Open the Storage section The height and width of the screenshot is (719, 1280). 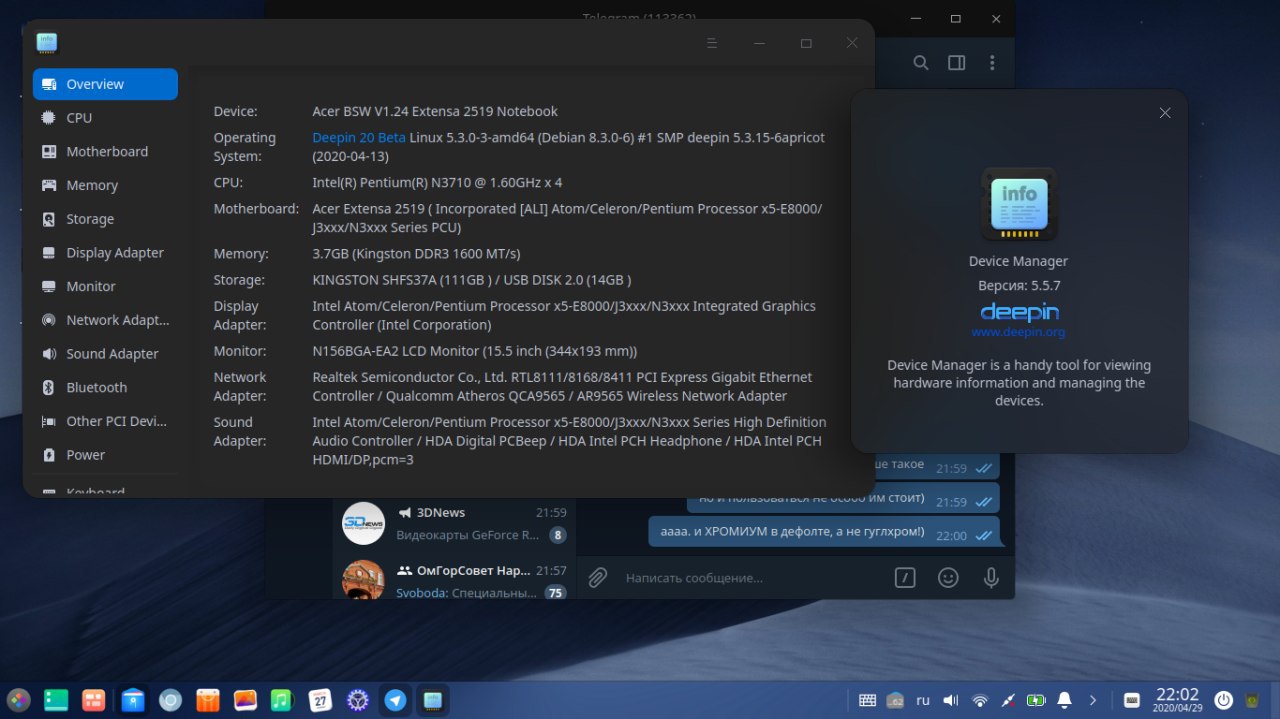[x=105, y=219]
